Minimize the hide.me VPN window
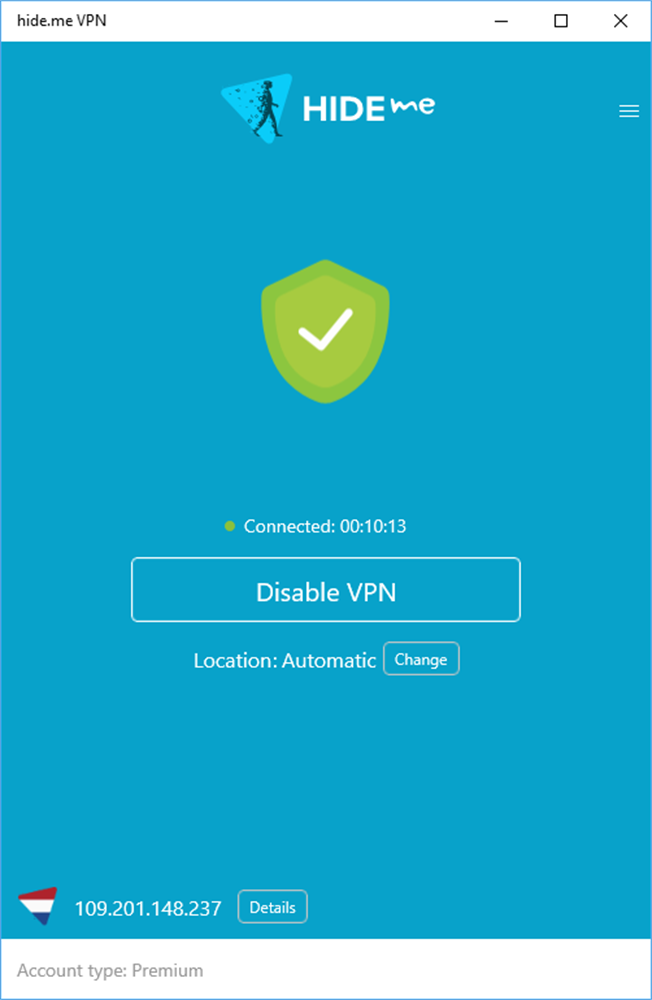 (x=501, y=21)
